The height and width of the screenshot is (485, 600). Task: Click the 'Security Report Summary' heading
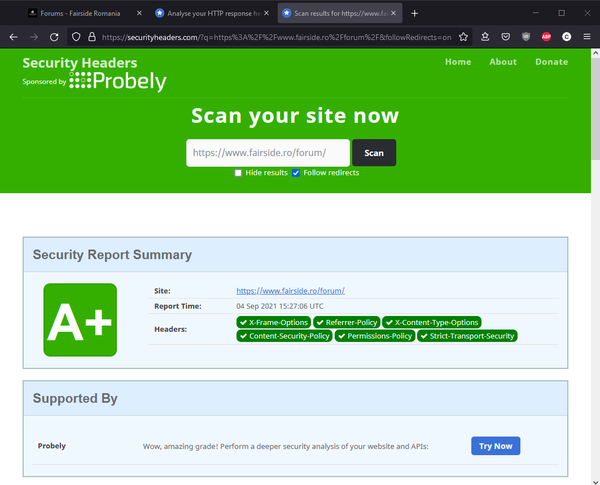pyautogui.click(x=112, y=255)
